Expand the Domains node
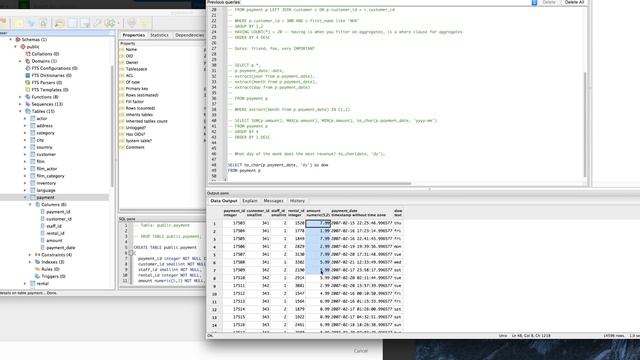Screen dimensions: 640x360 point(20,61)
